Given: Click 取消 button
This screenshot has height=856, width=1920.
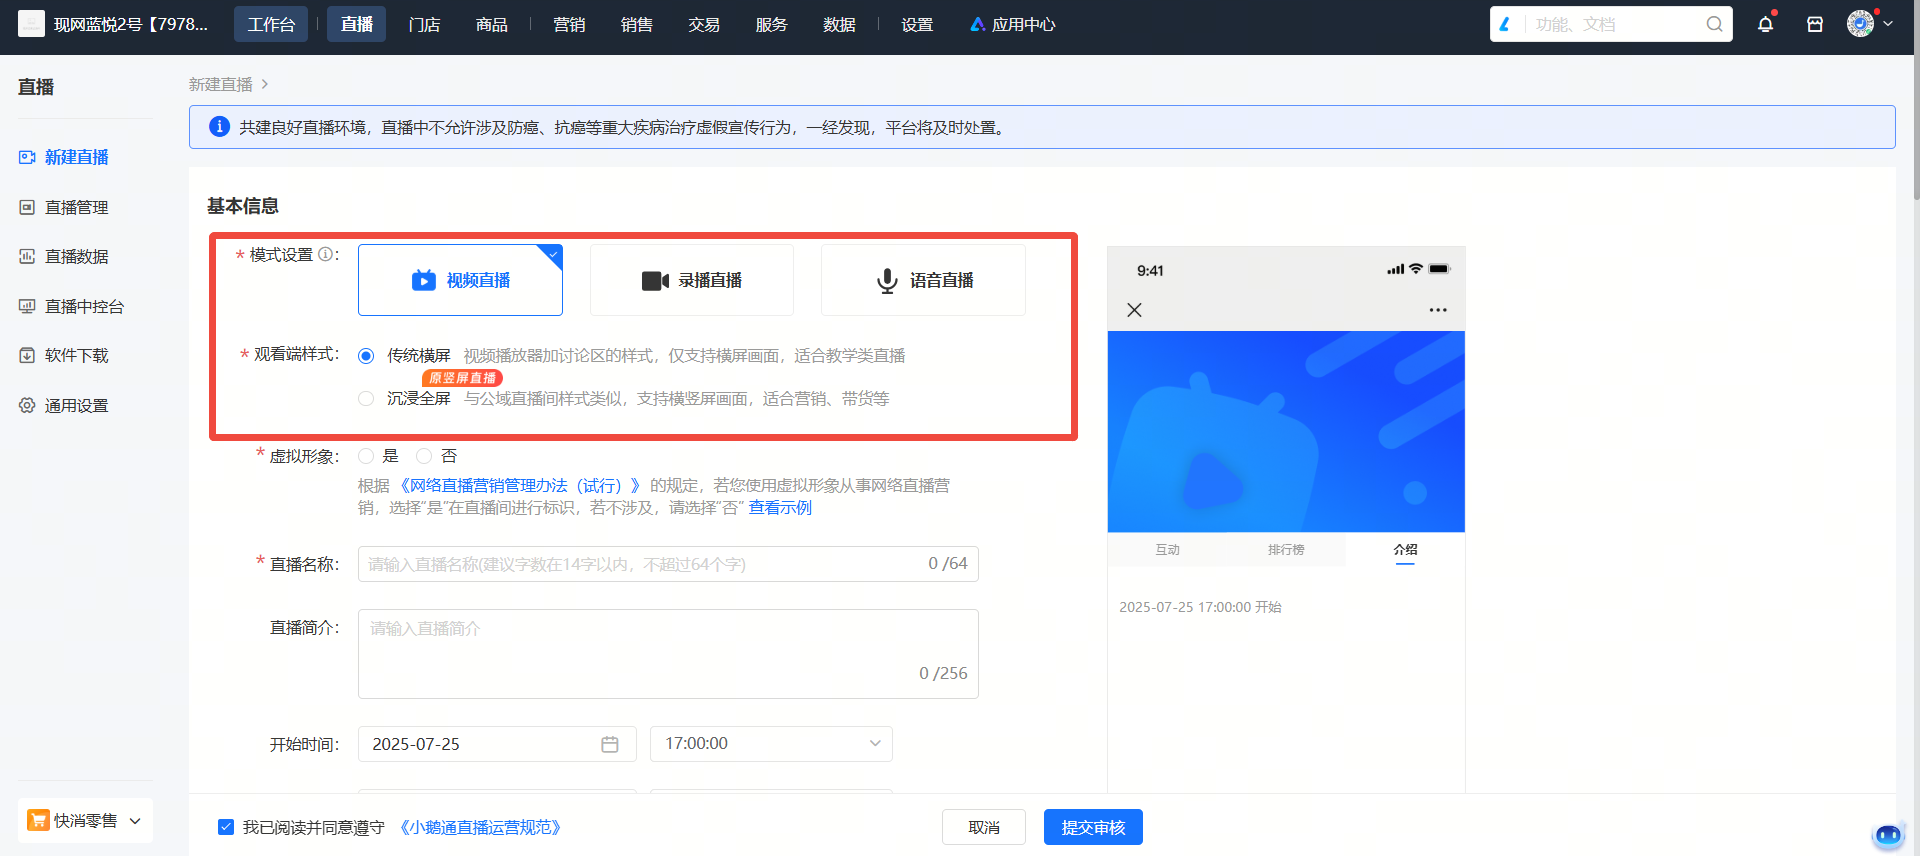Looking at the screenshot, I should 984,827.
